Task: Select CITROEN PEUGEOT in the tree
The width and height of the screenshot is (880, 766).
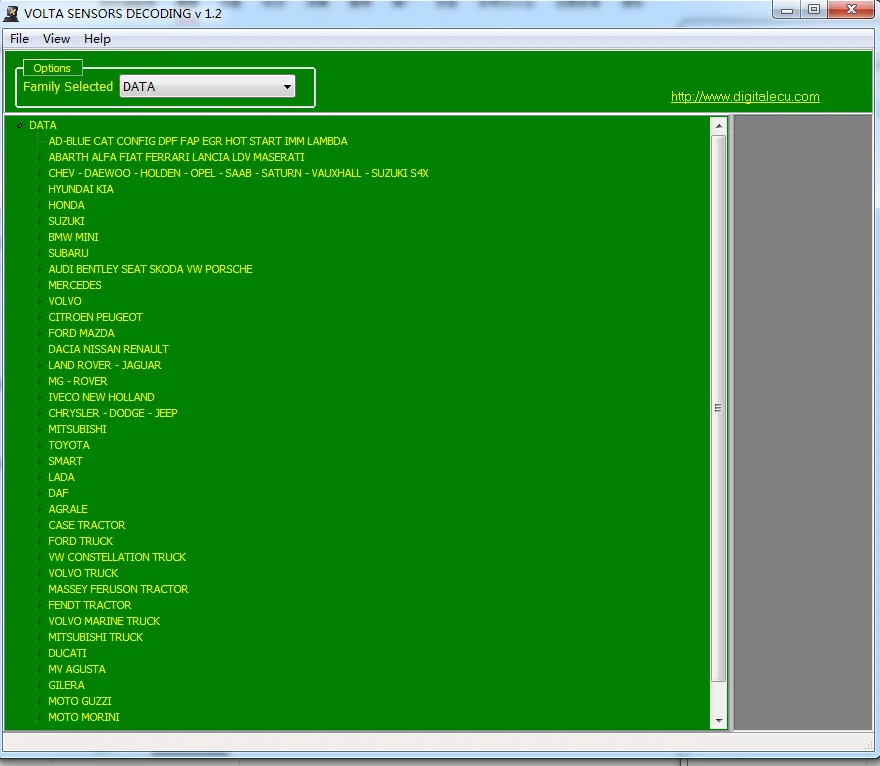Action: tap(95, 317)
